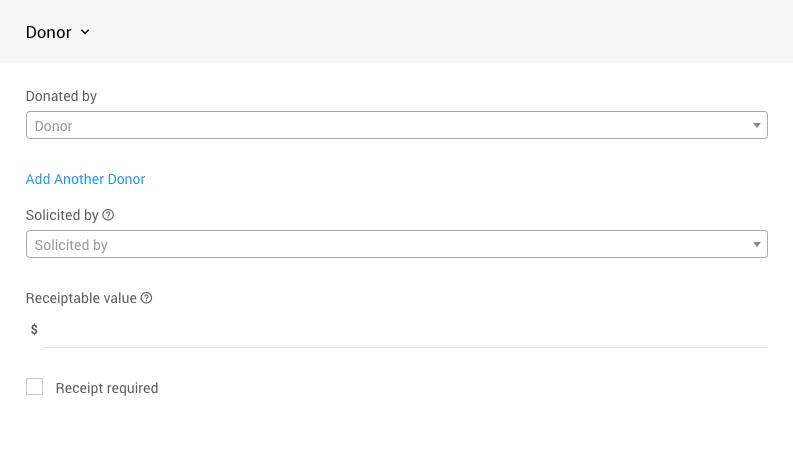Image resolution: width=793 pixels, height=450 pixels.
Task: Collapse the Donor section chevron
Action: click(x=85, y=32)
